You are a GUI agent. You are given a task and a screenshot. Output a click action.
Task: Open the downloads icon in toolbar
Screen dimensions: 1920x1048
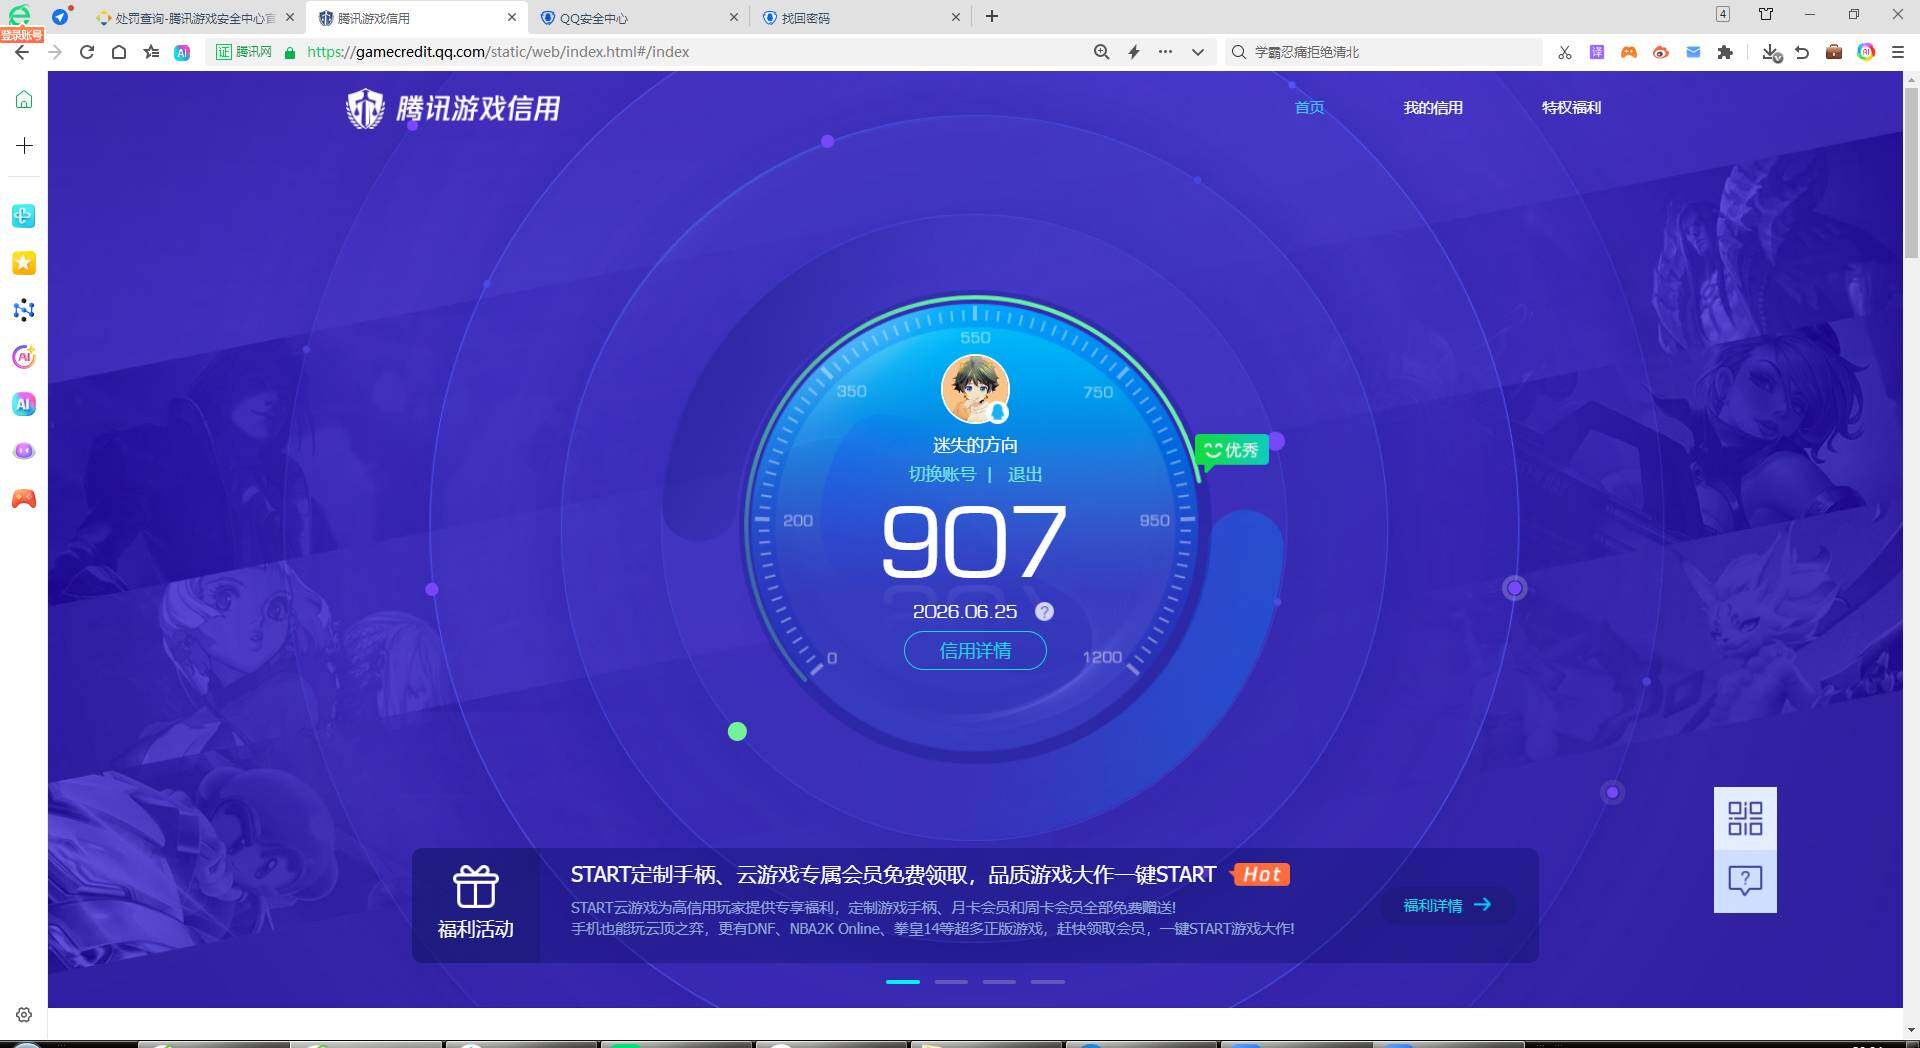(x=1771, y=52)
